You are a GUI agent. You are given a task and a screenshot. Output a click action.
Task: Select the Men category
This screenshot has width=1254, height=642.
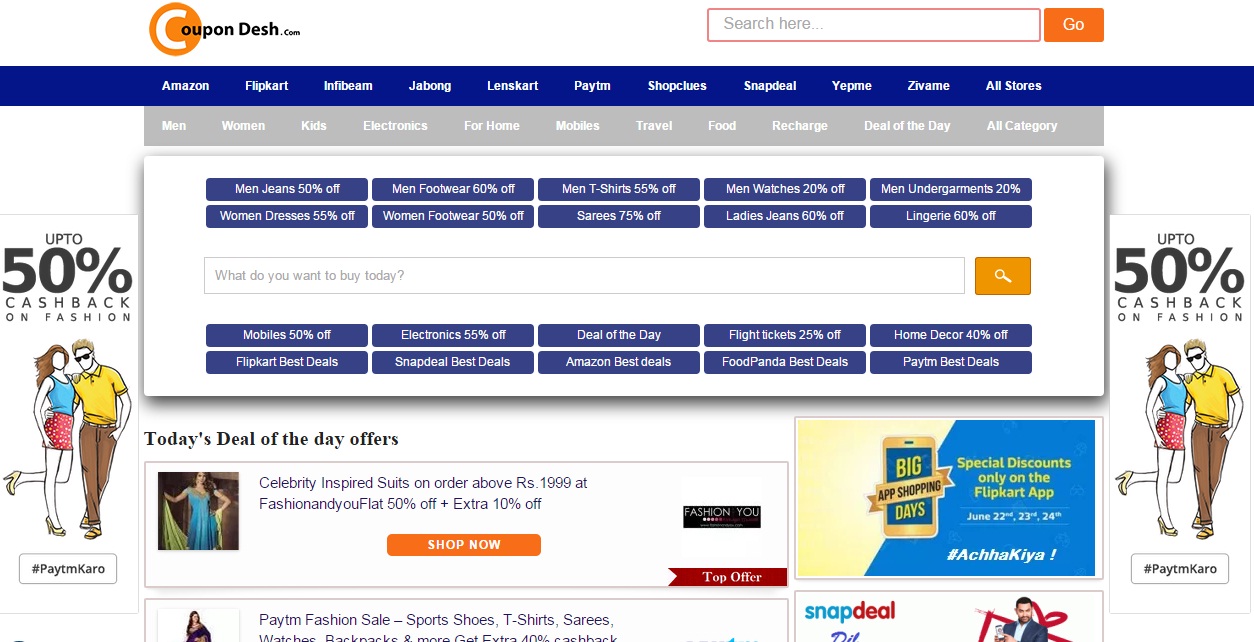coord(174,126)
